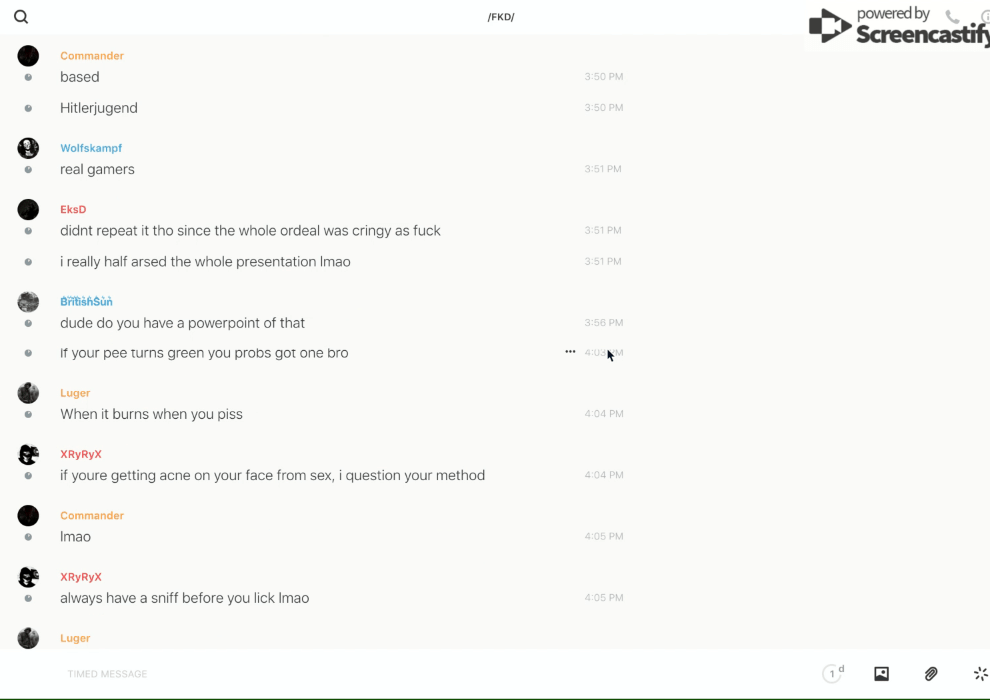Screen dimensions: 990x700
Task: Click Commander's avatar above the "based" message
Action: click(28, 56)
